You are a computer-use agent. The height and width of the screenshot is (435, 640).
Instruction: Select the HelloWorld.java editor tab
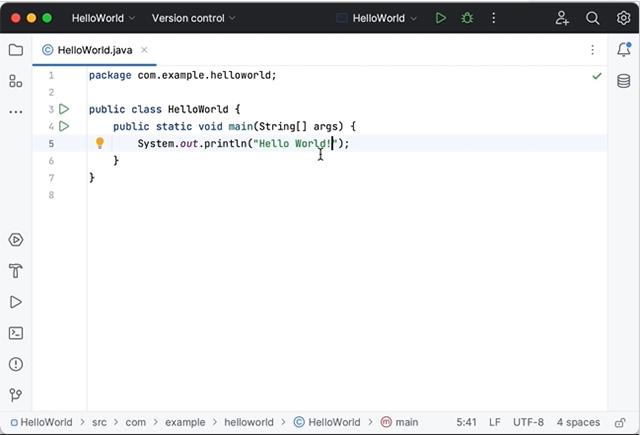coord(94,50)
